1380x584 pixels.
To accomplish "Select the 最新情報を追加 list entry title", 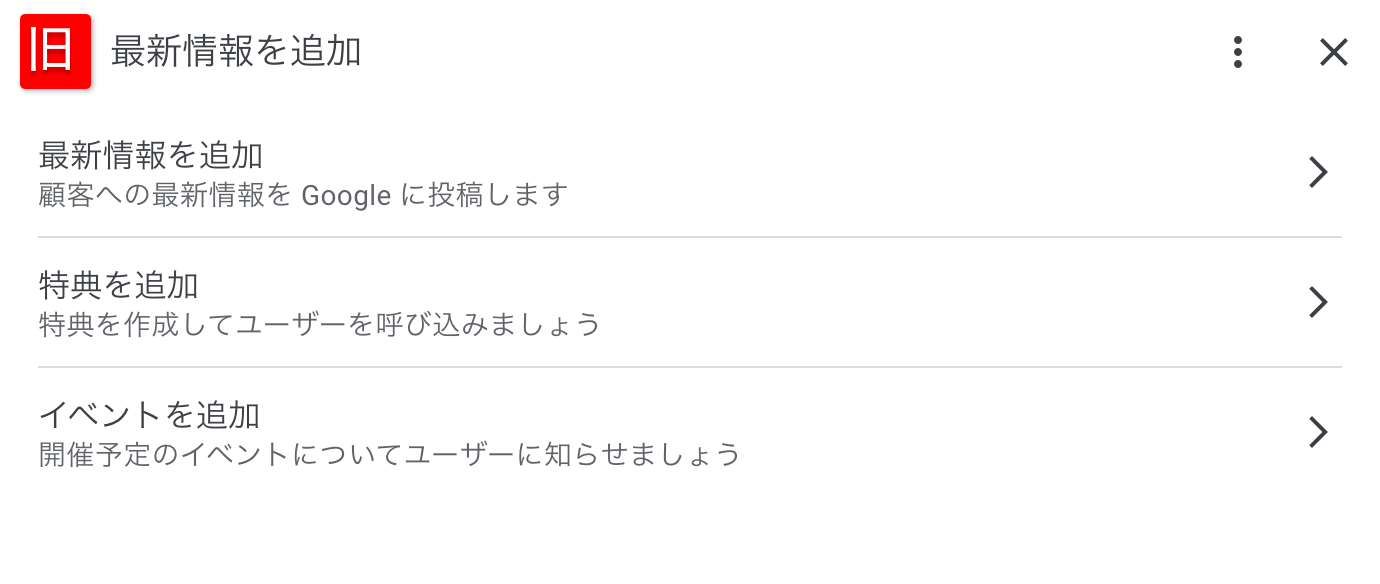I will pyautogui.click(x=151, y=156).
